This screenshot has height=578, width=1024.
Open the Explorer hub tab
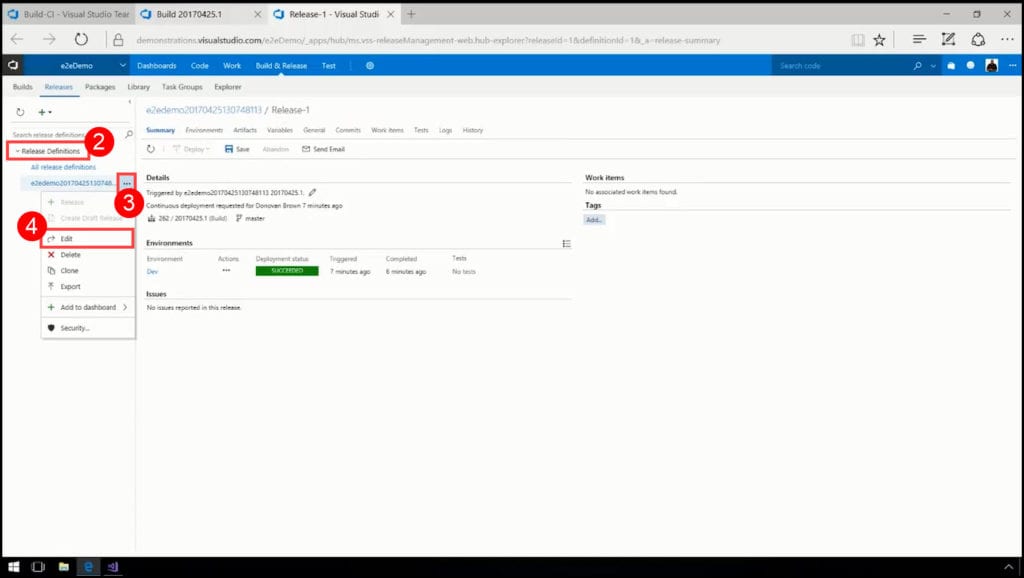click(x=228, y=87)
